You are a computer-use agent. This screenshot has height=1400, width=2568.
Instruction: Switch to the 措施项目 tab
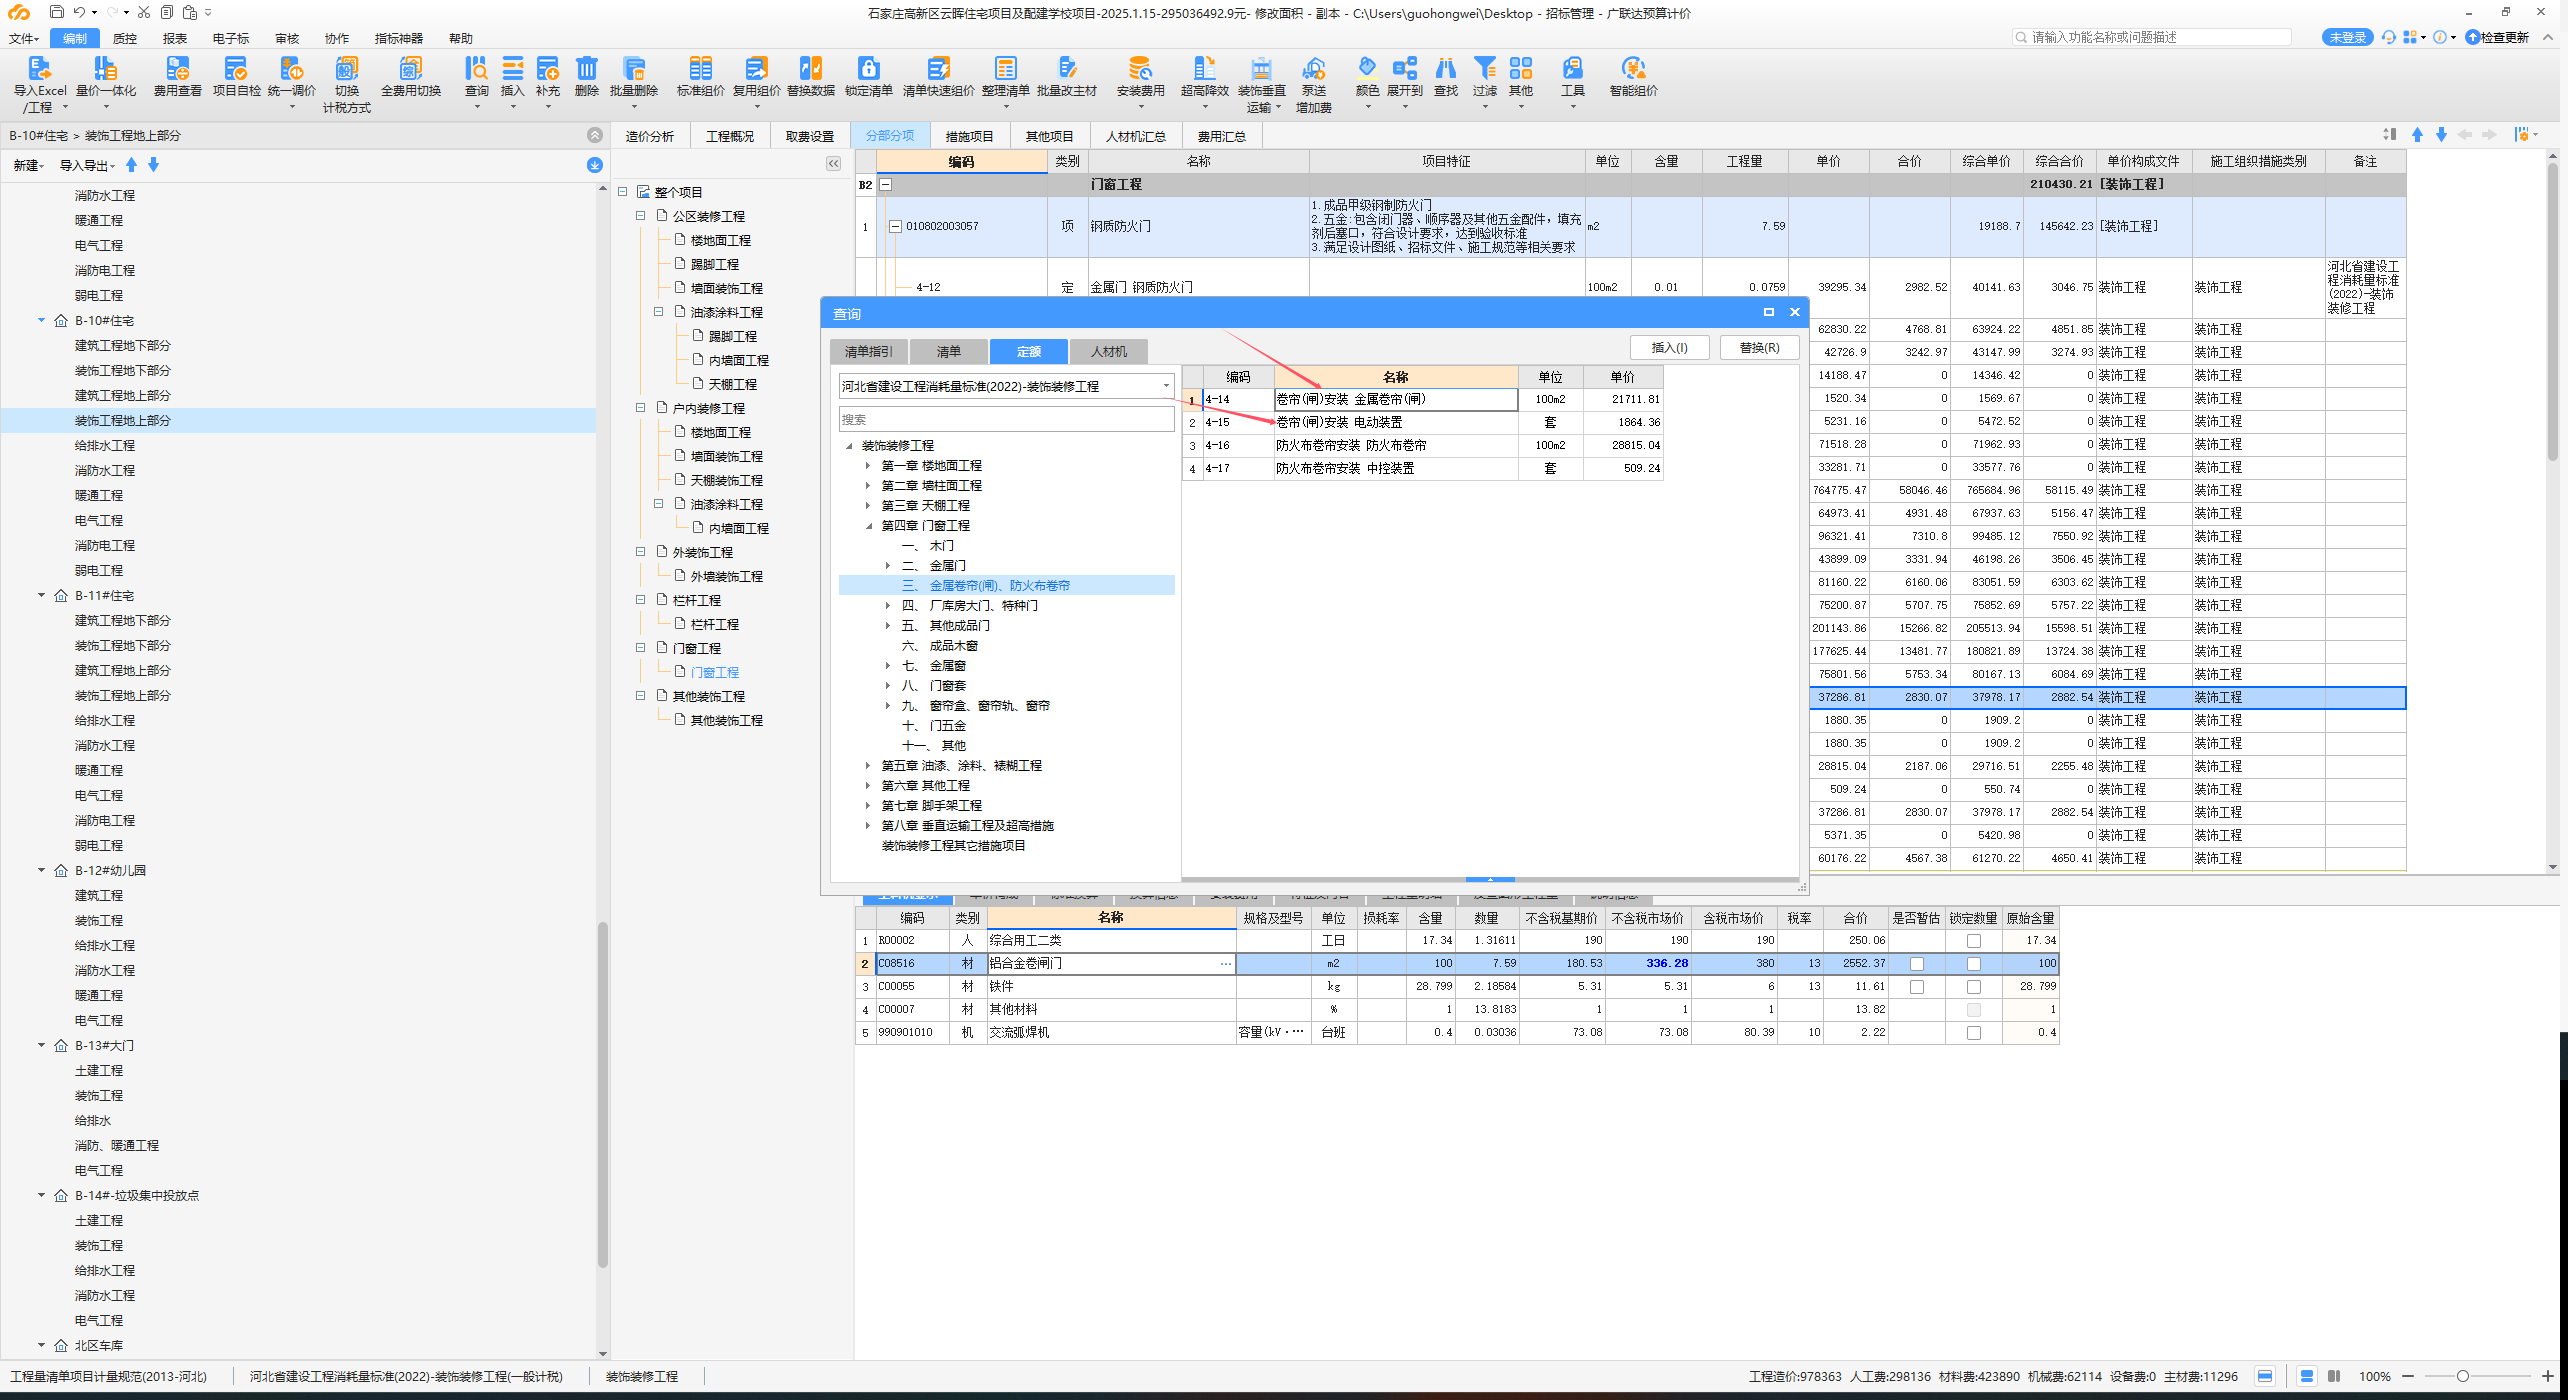pos(970,136)
